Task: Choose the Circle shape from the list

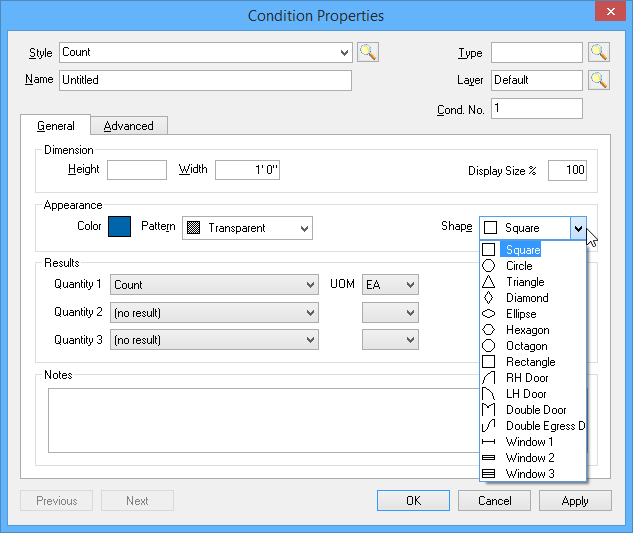Action: point(533,266)
